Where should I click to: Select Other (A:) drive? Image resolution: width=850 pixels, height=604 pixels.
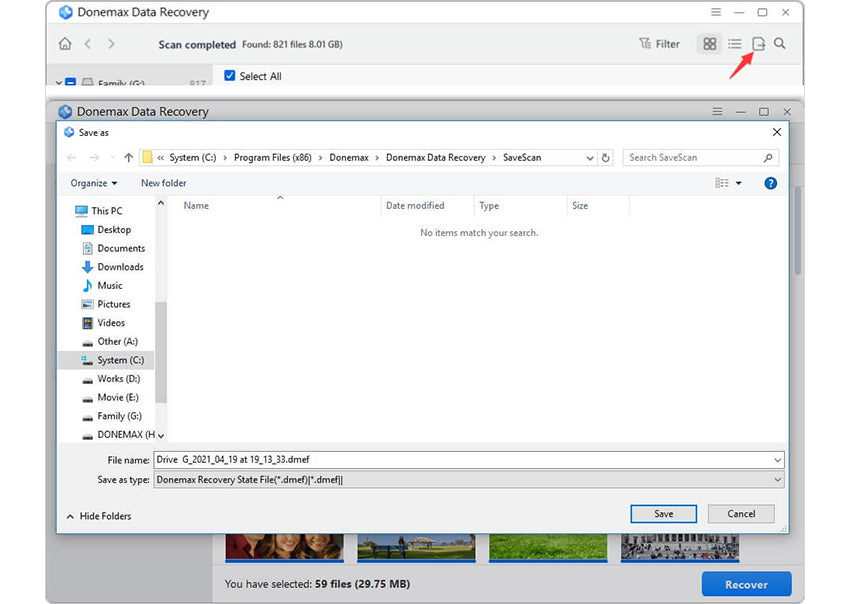[x=110, y=342]
